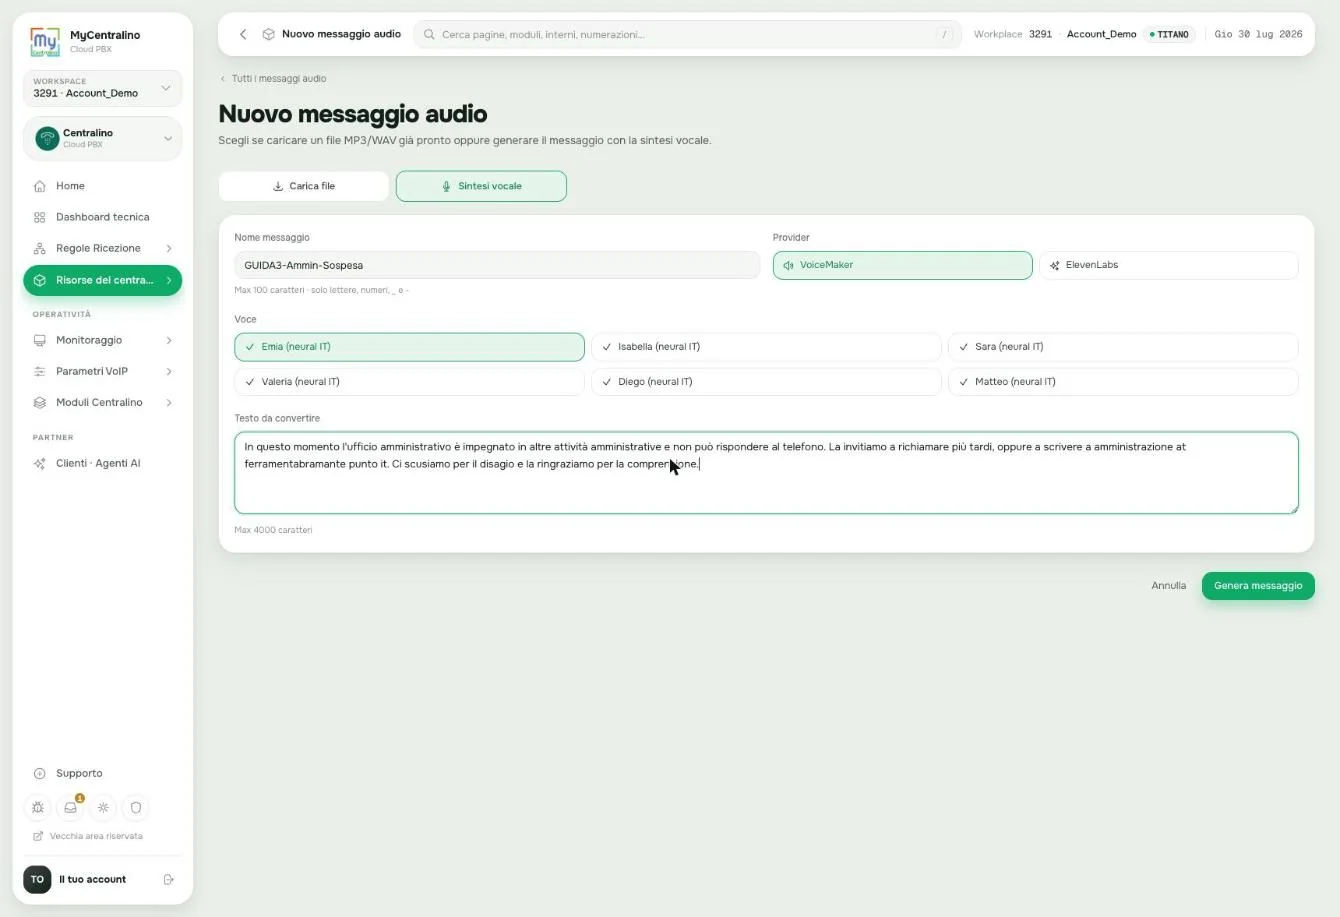
Task: Open Supporto in the sidebar
Action: pos(103,773)
